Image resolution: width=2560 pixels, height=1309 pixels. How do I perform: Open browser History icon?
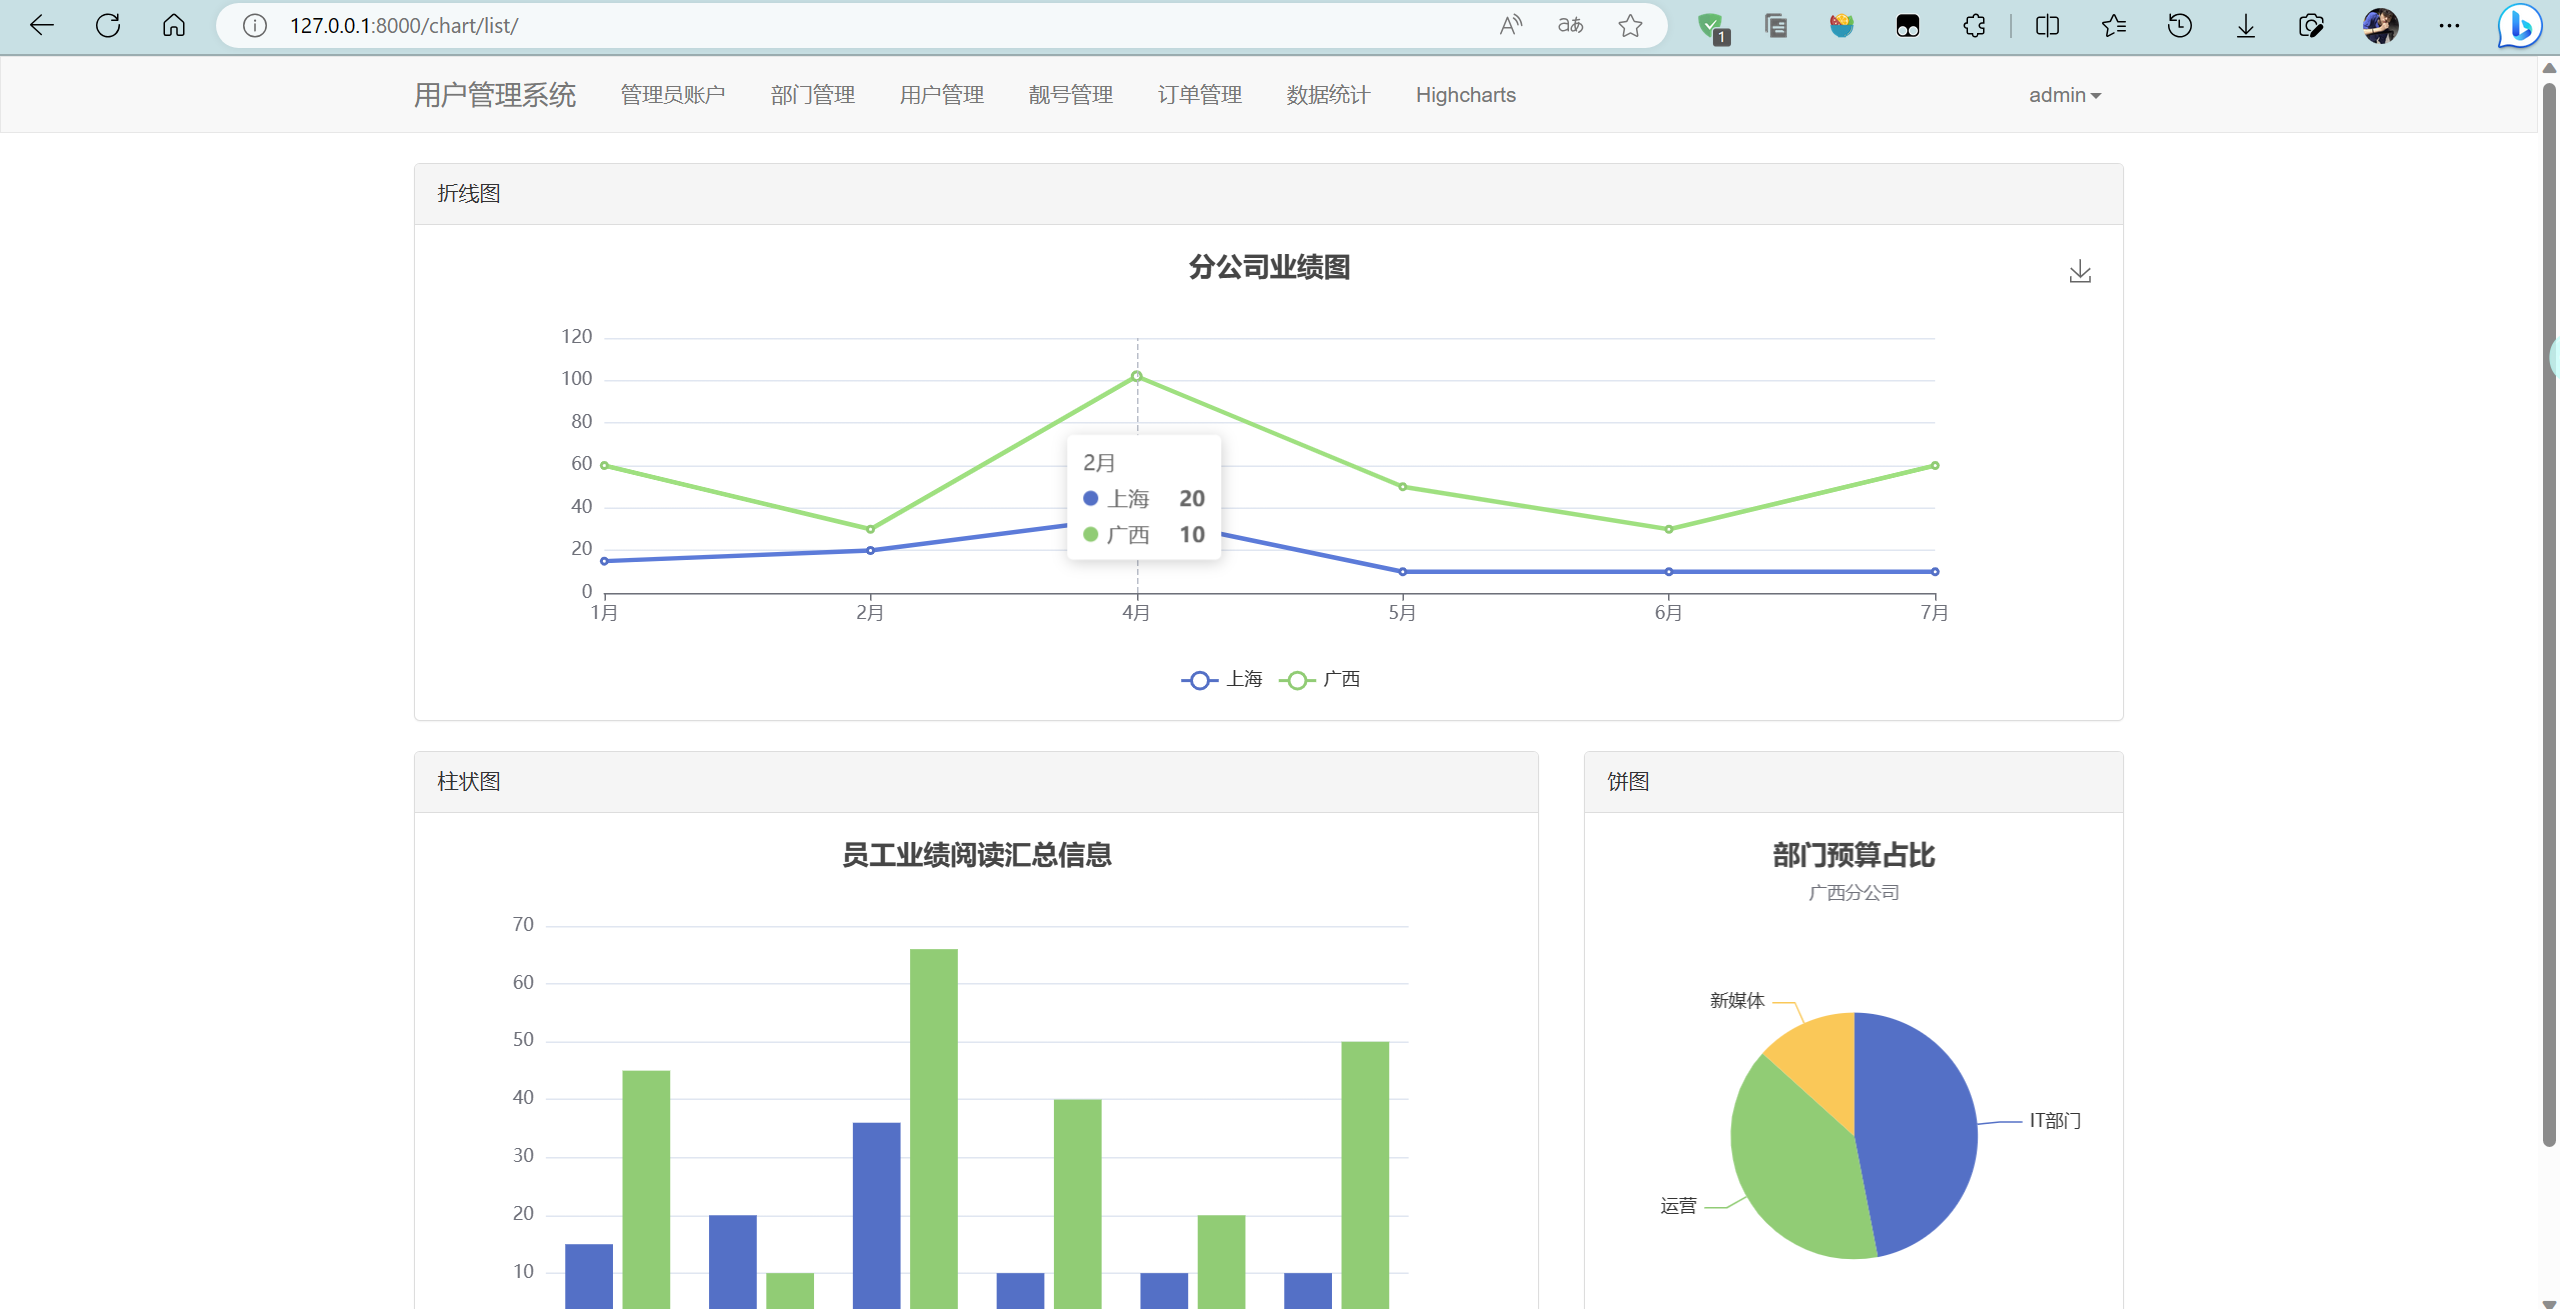point(2180,25)
